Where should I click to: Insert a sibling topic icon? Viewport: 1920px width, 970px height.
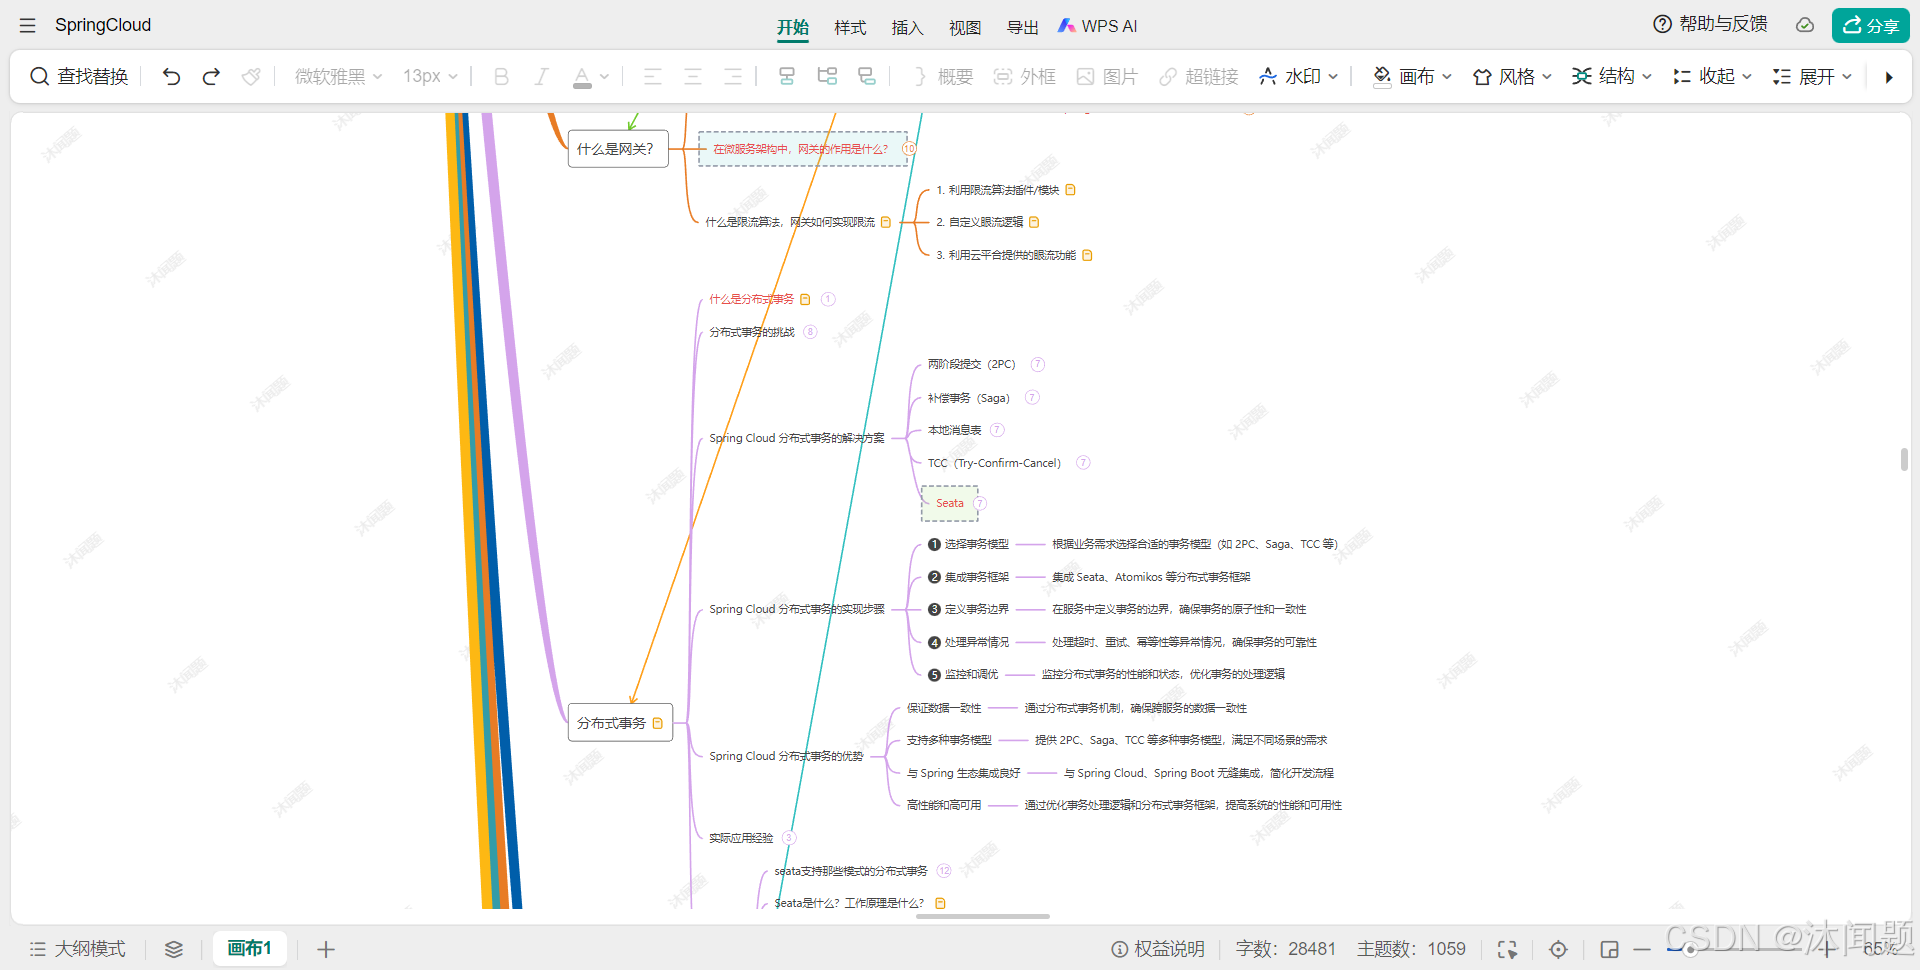pos(787,77)
